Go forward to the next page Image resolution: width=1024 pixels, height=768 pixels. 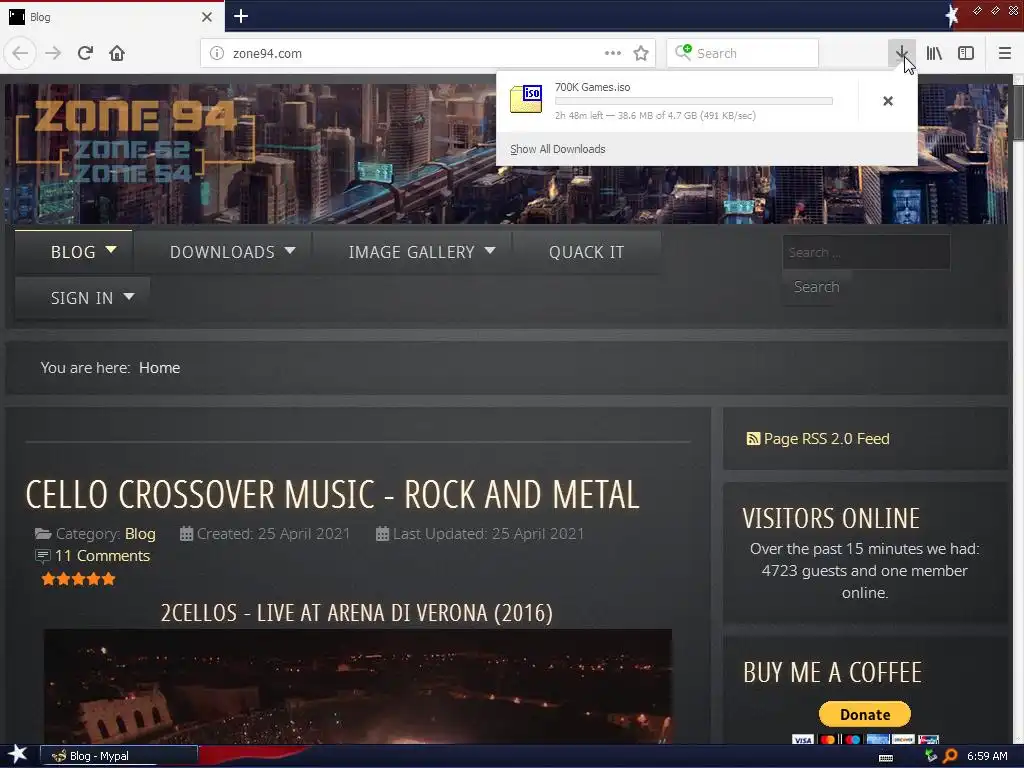pos(53,53)
